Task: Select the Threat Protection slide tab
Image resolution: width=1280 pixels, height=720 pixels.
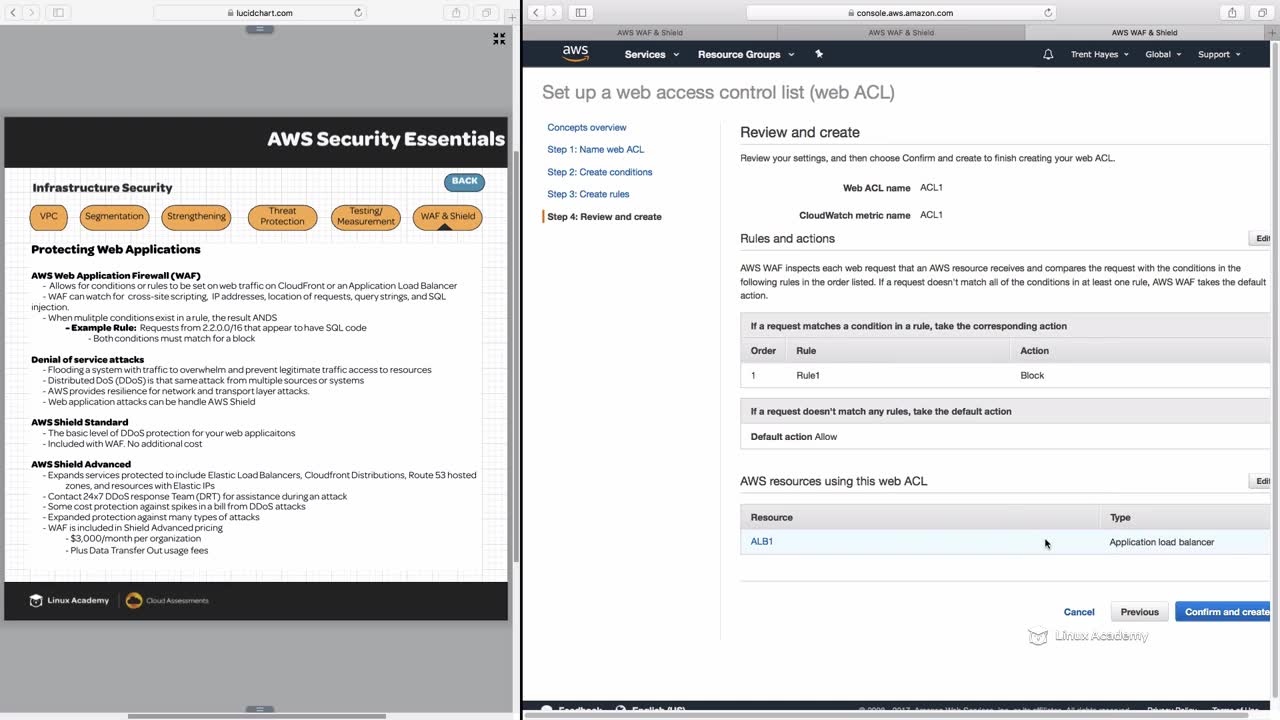Action: pos(282,216)
